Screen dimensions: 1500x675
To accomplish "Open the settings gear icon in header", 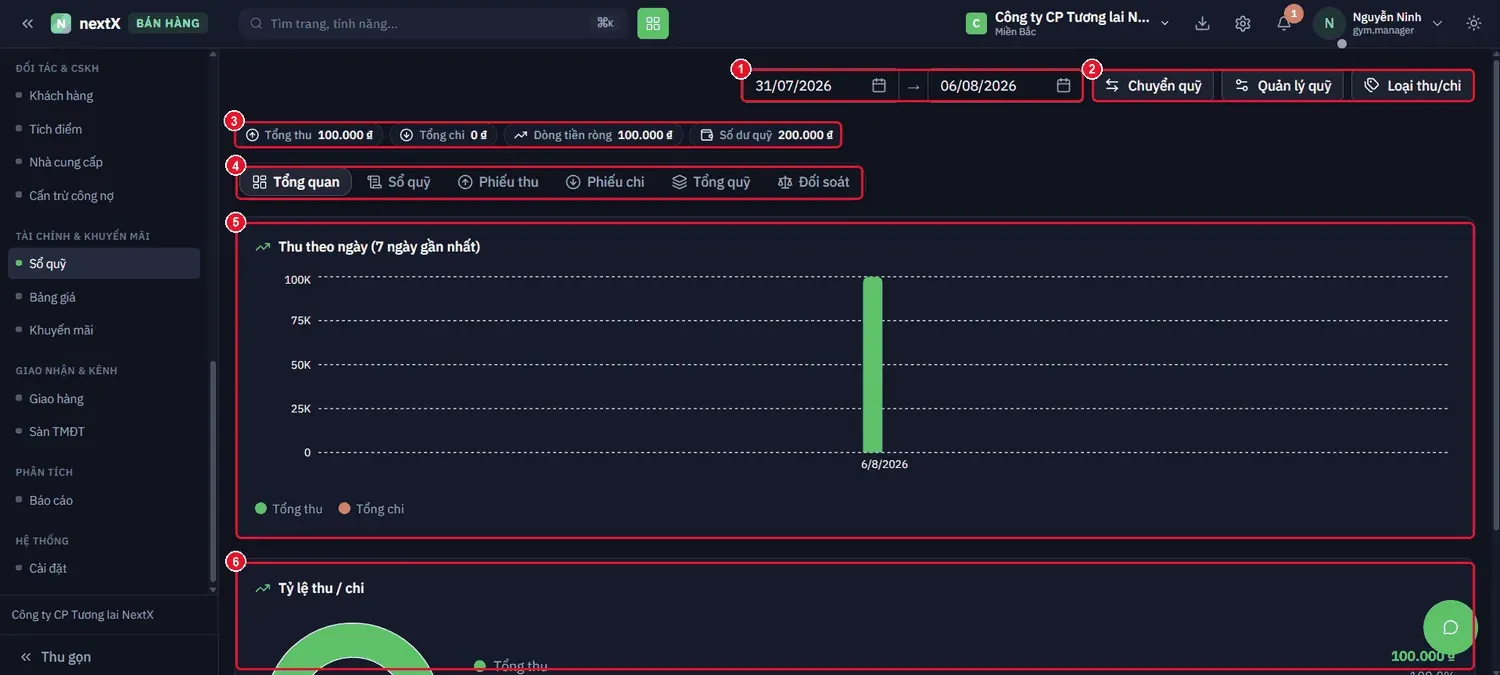I will pyautogui.click(x=1243, y=23).
